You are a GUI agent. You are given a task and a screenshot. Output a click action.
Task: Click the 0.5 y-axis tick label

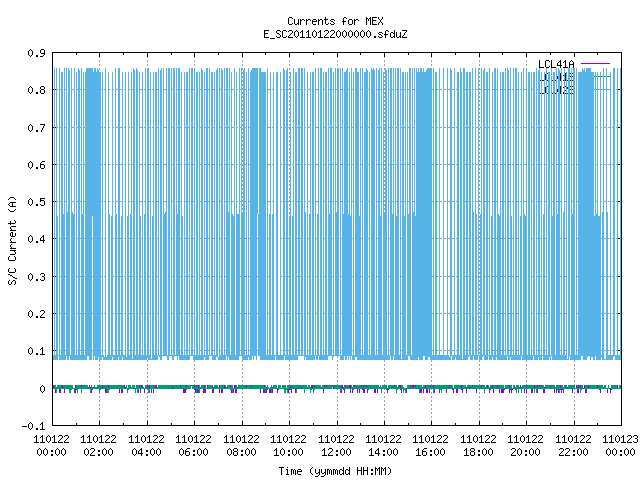[36, 202]
